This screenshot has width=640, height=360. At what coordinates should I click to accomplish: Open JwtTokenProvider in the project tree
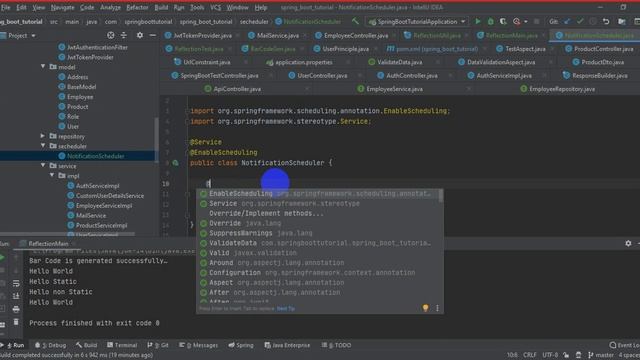click(x=90, y=57)
